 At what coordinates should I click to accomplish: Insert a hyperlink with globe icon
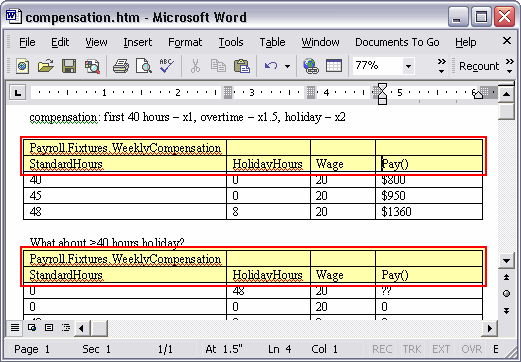(311, 66)
